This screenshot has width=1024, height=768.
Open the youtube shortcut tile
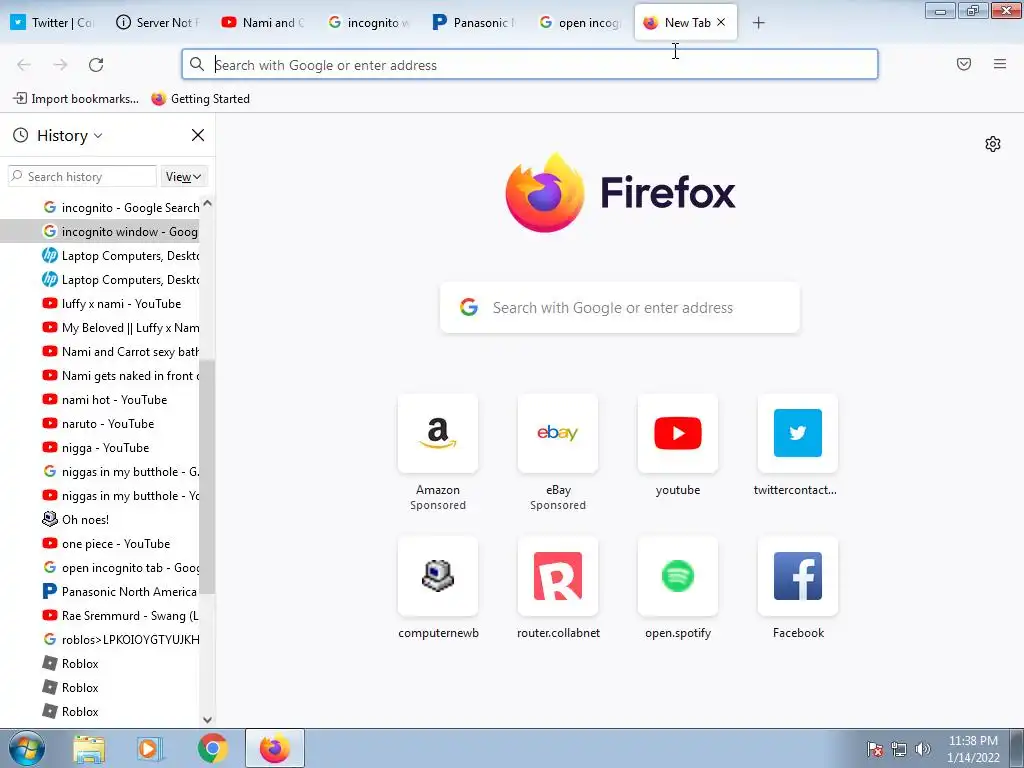pos(678,434)
